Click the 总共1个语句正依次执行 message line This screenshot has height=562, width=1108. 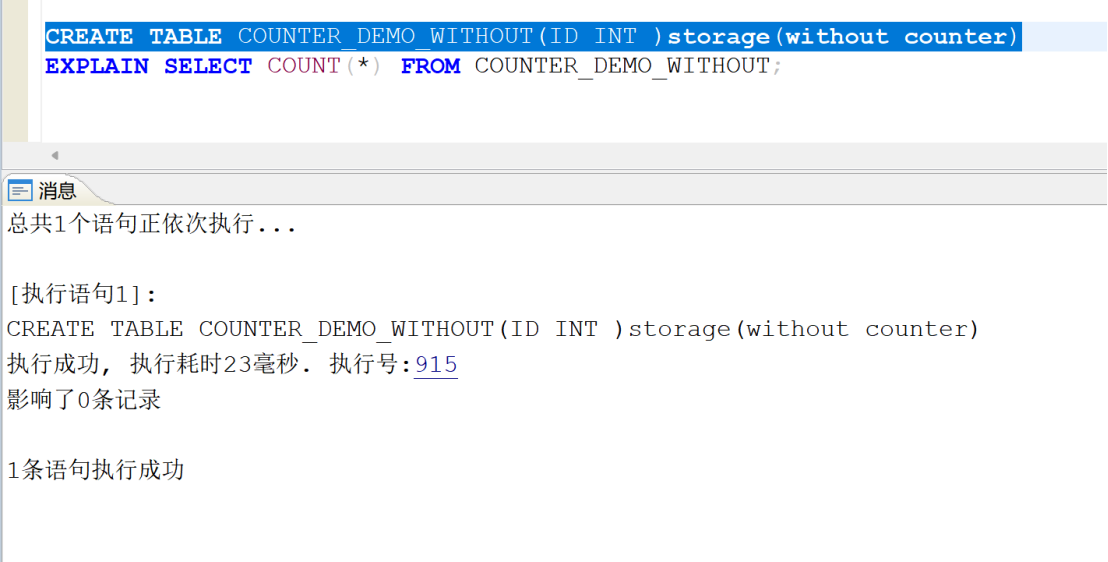pos(152,224)
